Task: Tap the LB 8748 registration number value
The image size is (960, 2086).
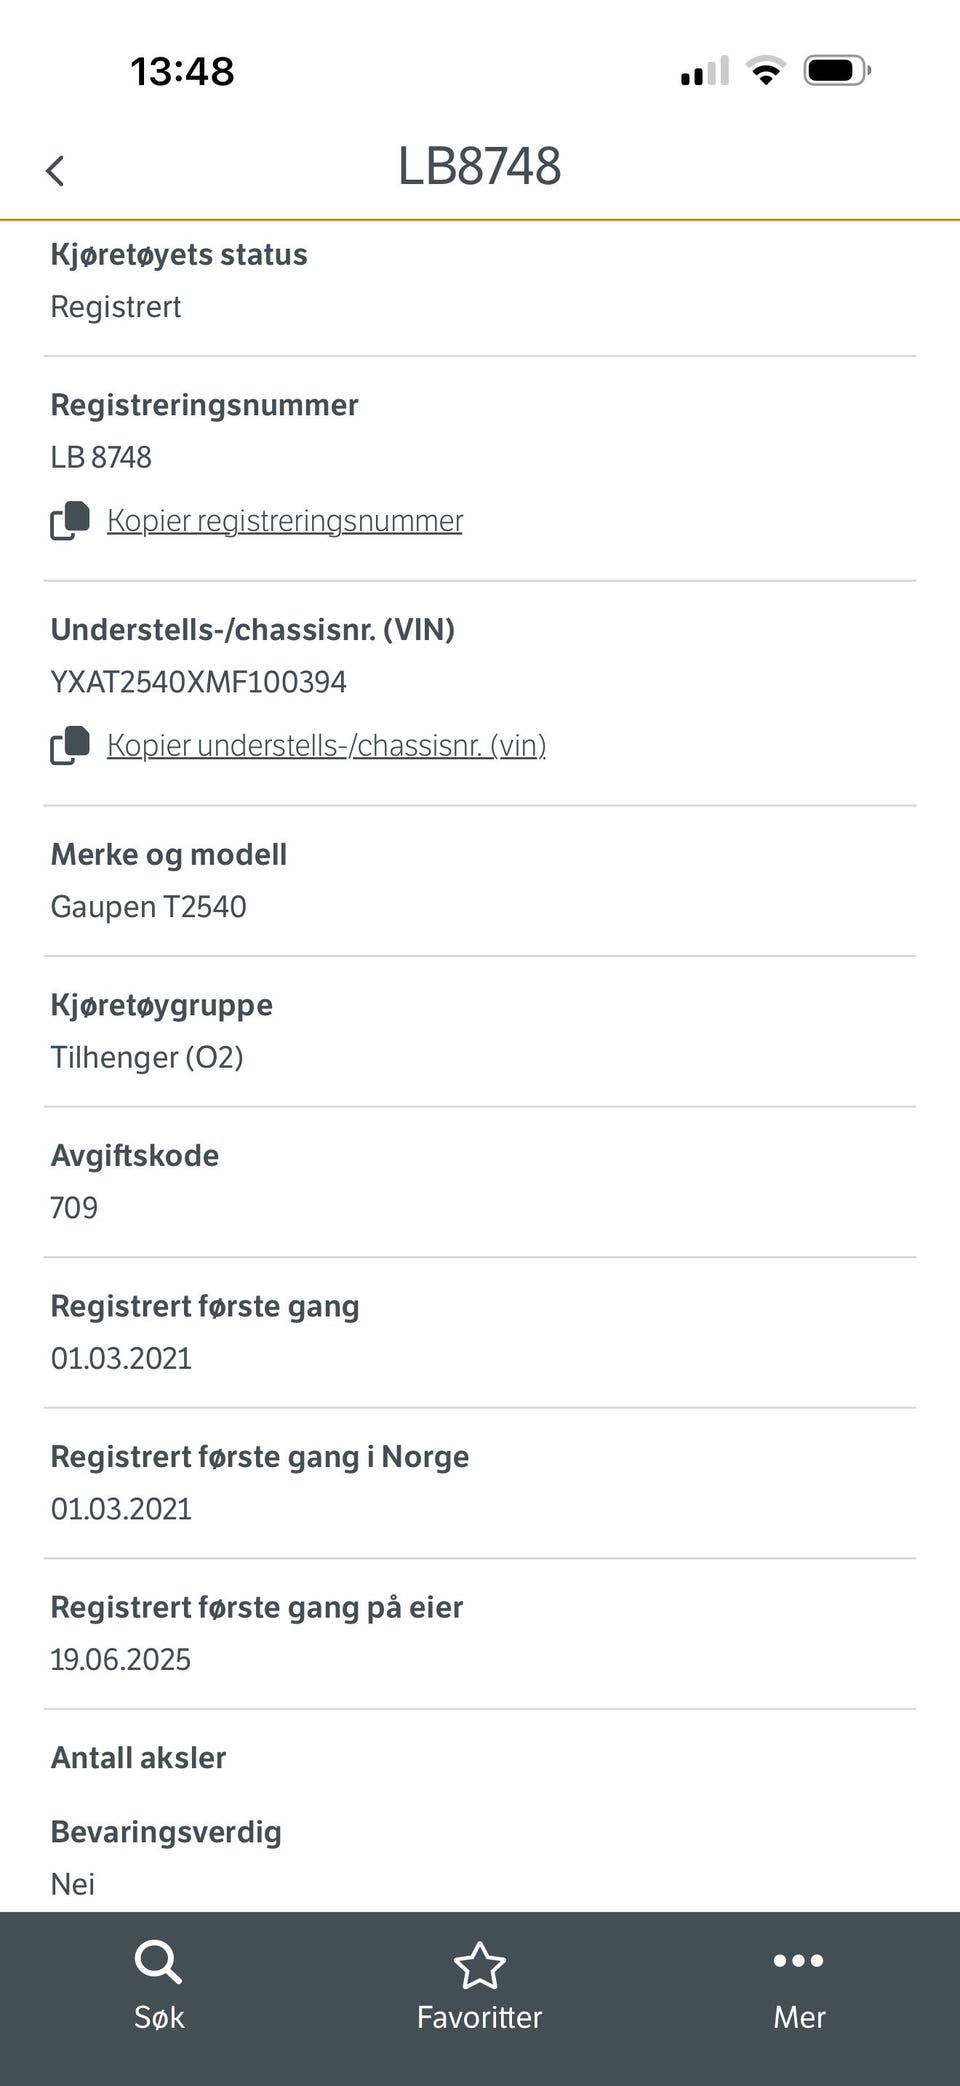Action: (101, 457)
